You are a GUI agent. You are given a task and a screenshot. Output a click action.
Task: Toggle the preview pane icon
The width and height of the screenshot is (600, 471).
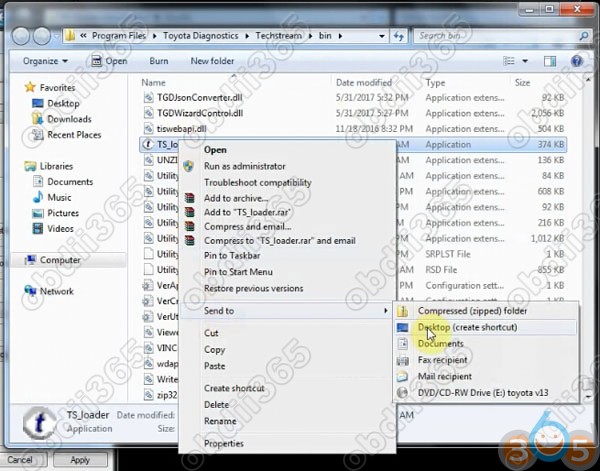coord(550,61)
